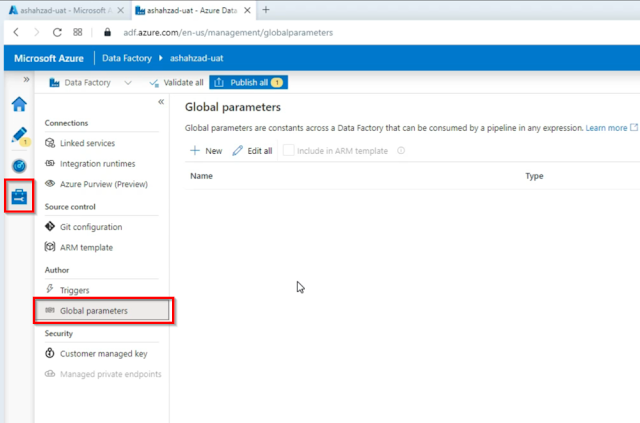
Task: Open the Monitor gauge icon
Action: coord(19,166)
